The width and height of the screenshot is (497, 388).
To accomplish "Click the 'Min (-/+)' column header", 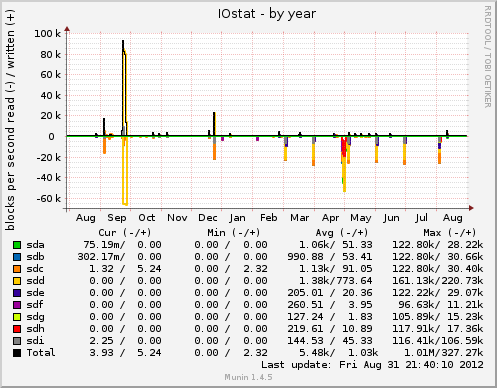I will (x=233, y=232).
